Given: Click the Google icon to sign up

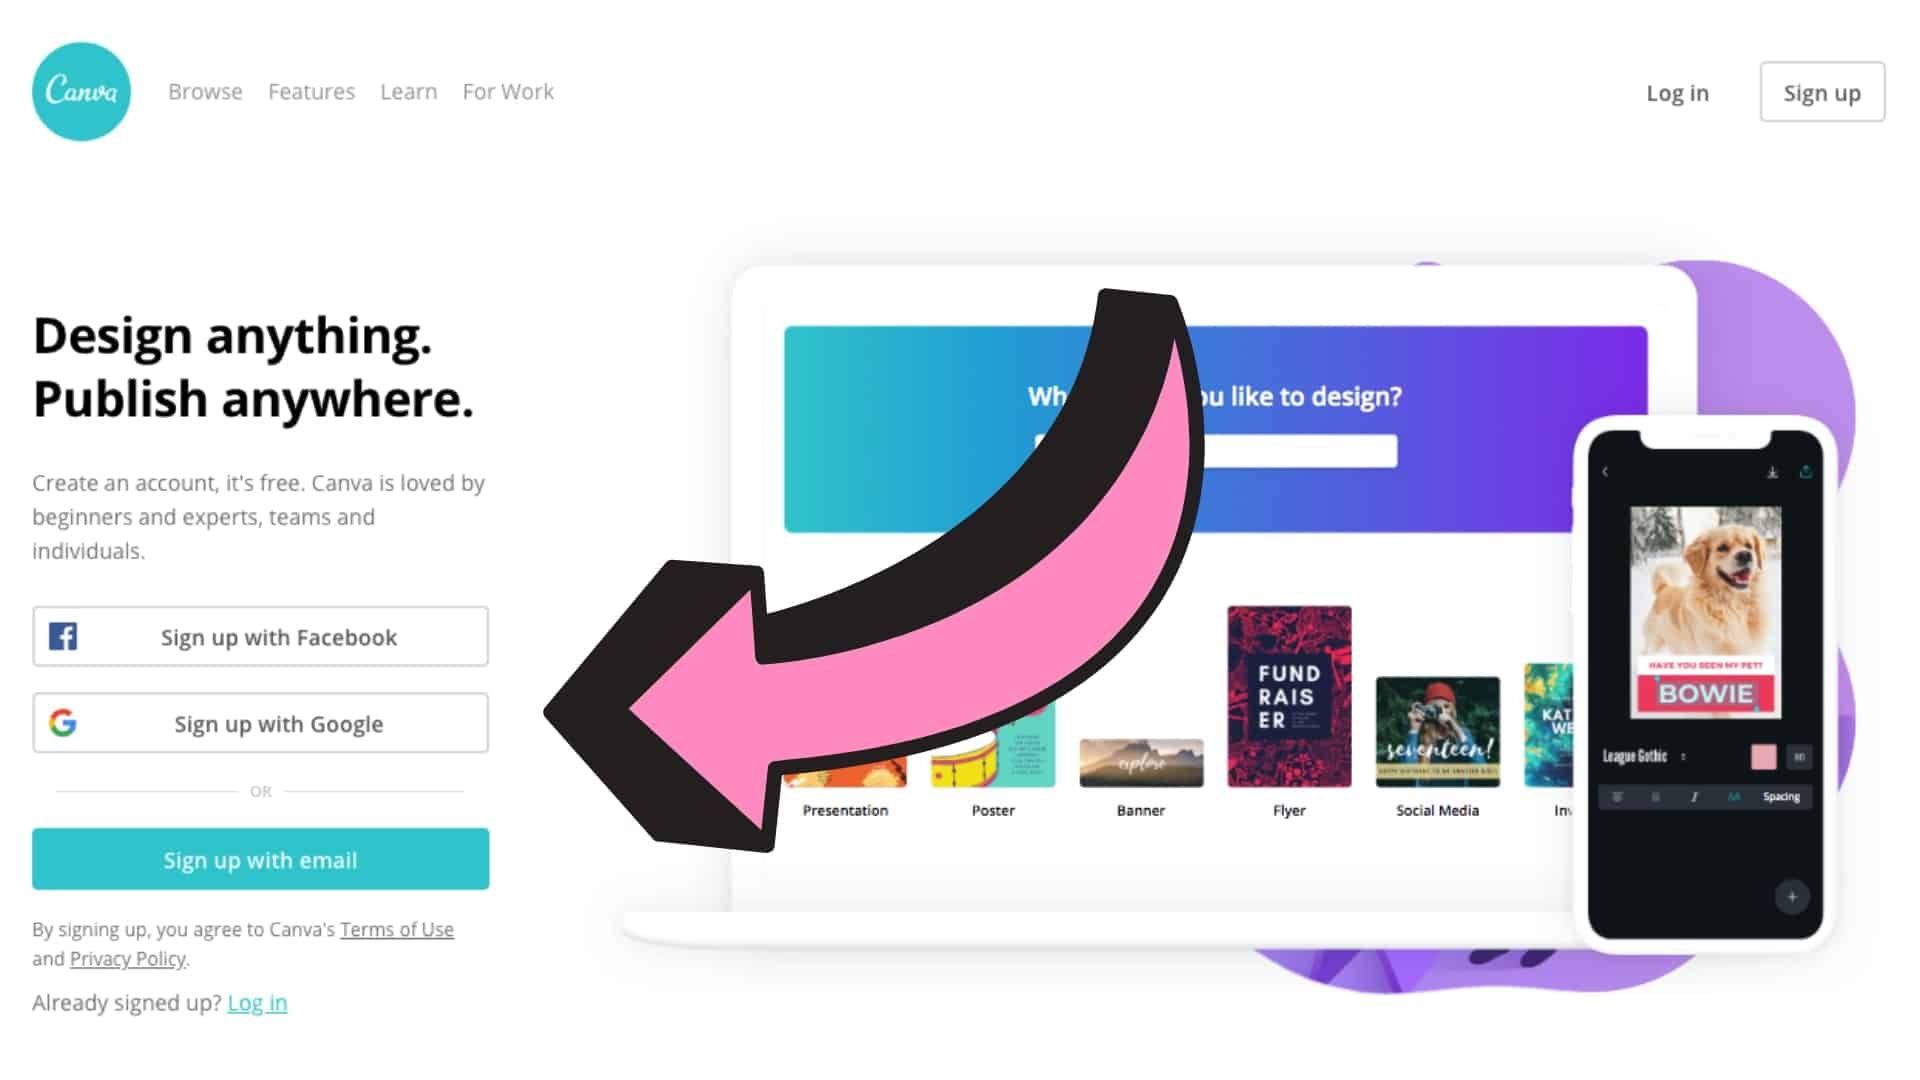Looking at the screenshot, I should (x=62, y=724).
